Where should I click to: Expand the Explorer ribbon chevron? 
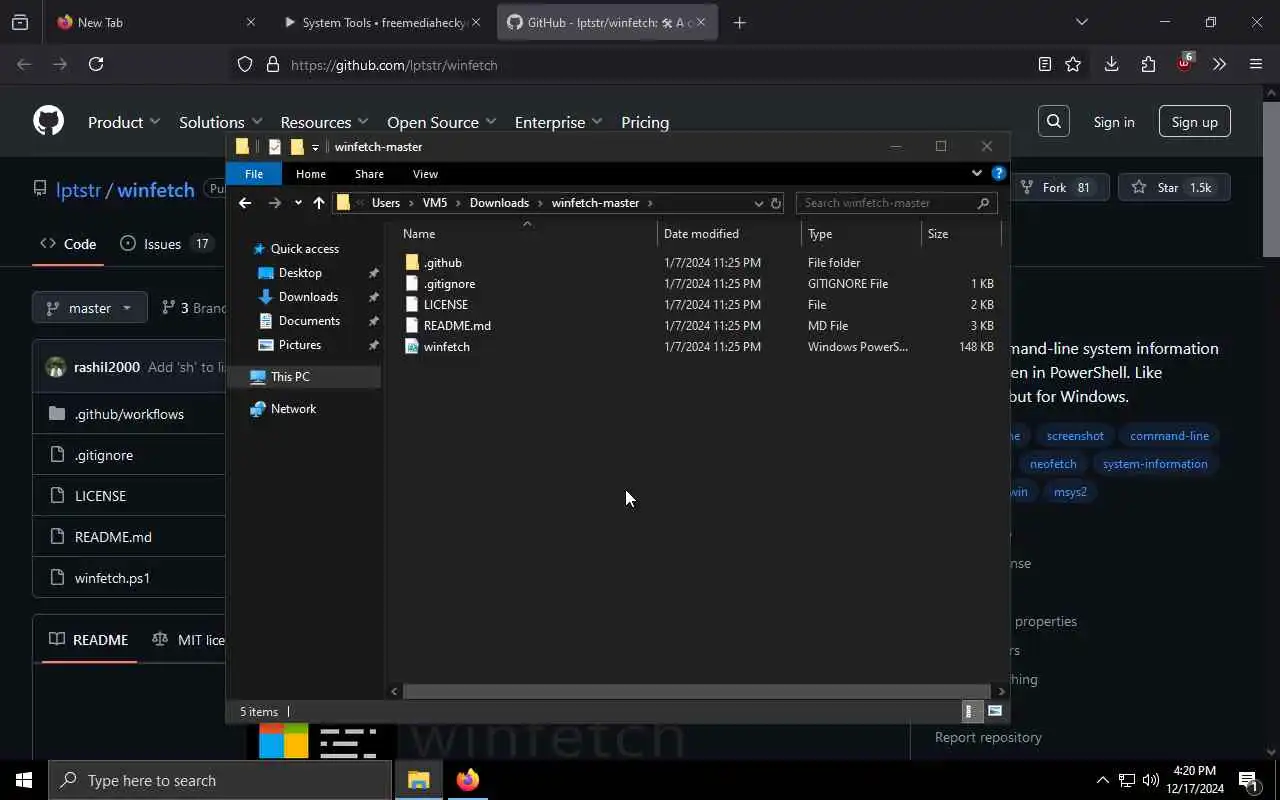977,173
